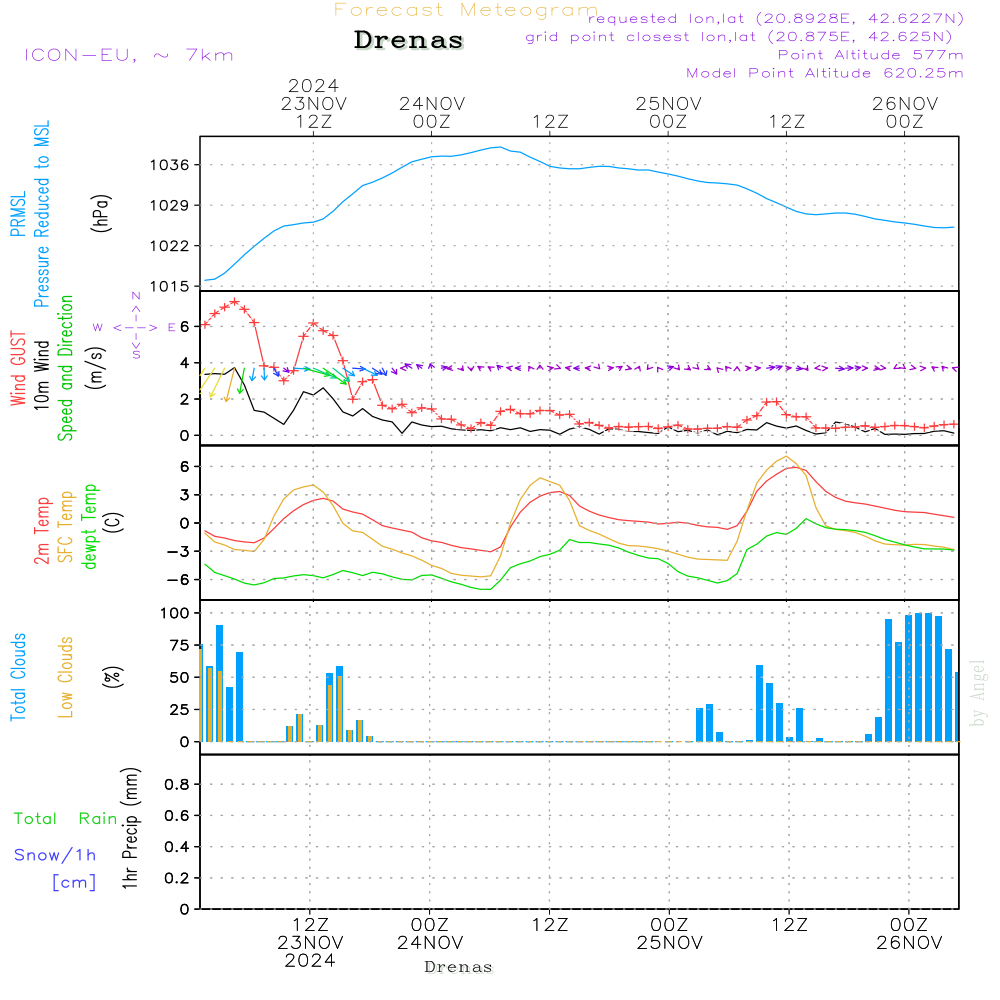
Task: Click the green 'Speed and Direction' label
Action: pyautogui.click(x=65, y=368)
